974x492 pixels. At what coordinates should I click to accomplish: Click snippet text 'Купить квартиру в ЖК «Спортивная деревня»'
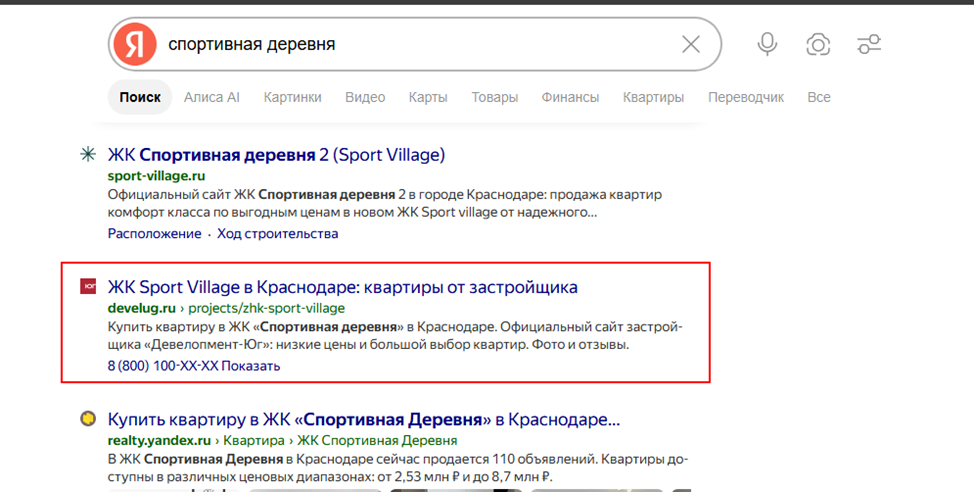[x=254, y=327]
